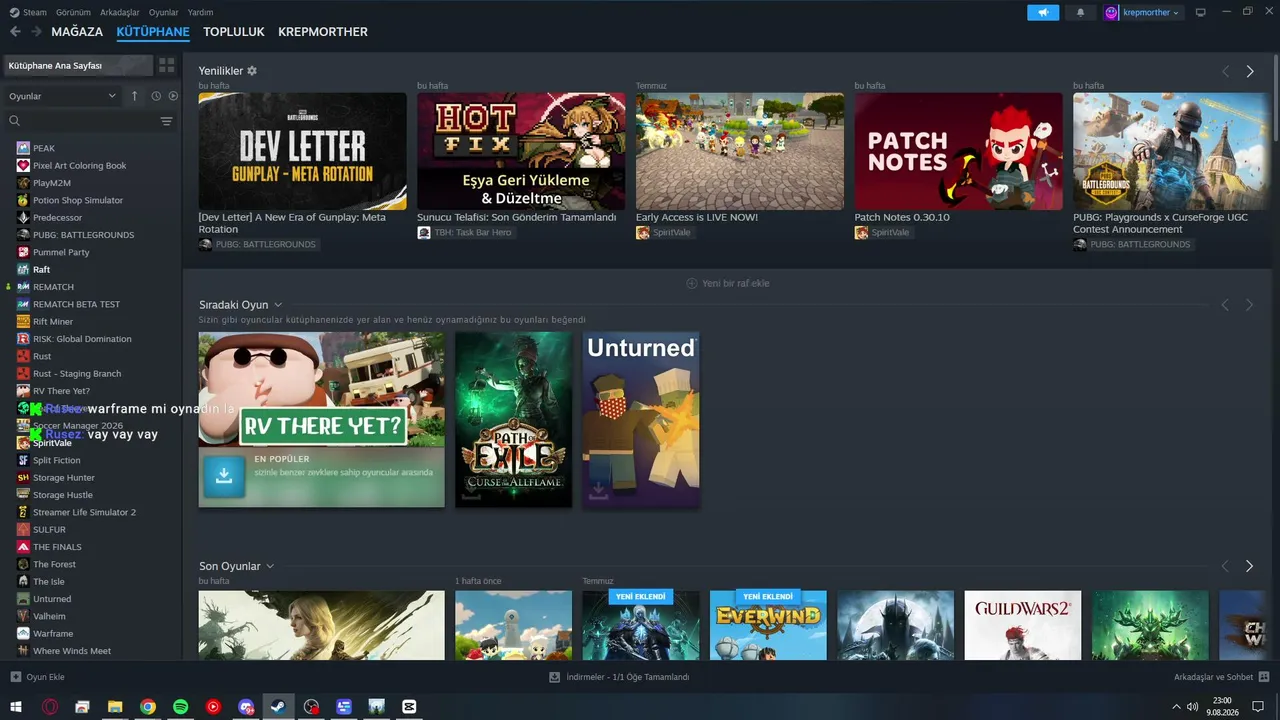This screenshot has width=1280, height=720.
Task: Click the library search magnifier icon
Action: [x=15, y=121]
